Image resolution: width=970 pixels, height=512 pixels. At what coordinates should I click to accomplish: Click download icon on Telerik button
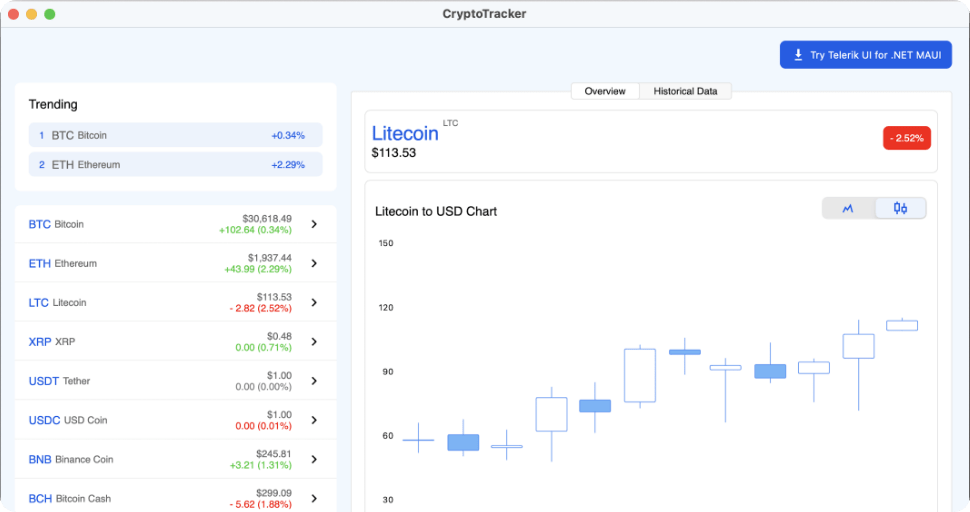pos(798,55)
